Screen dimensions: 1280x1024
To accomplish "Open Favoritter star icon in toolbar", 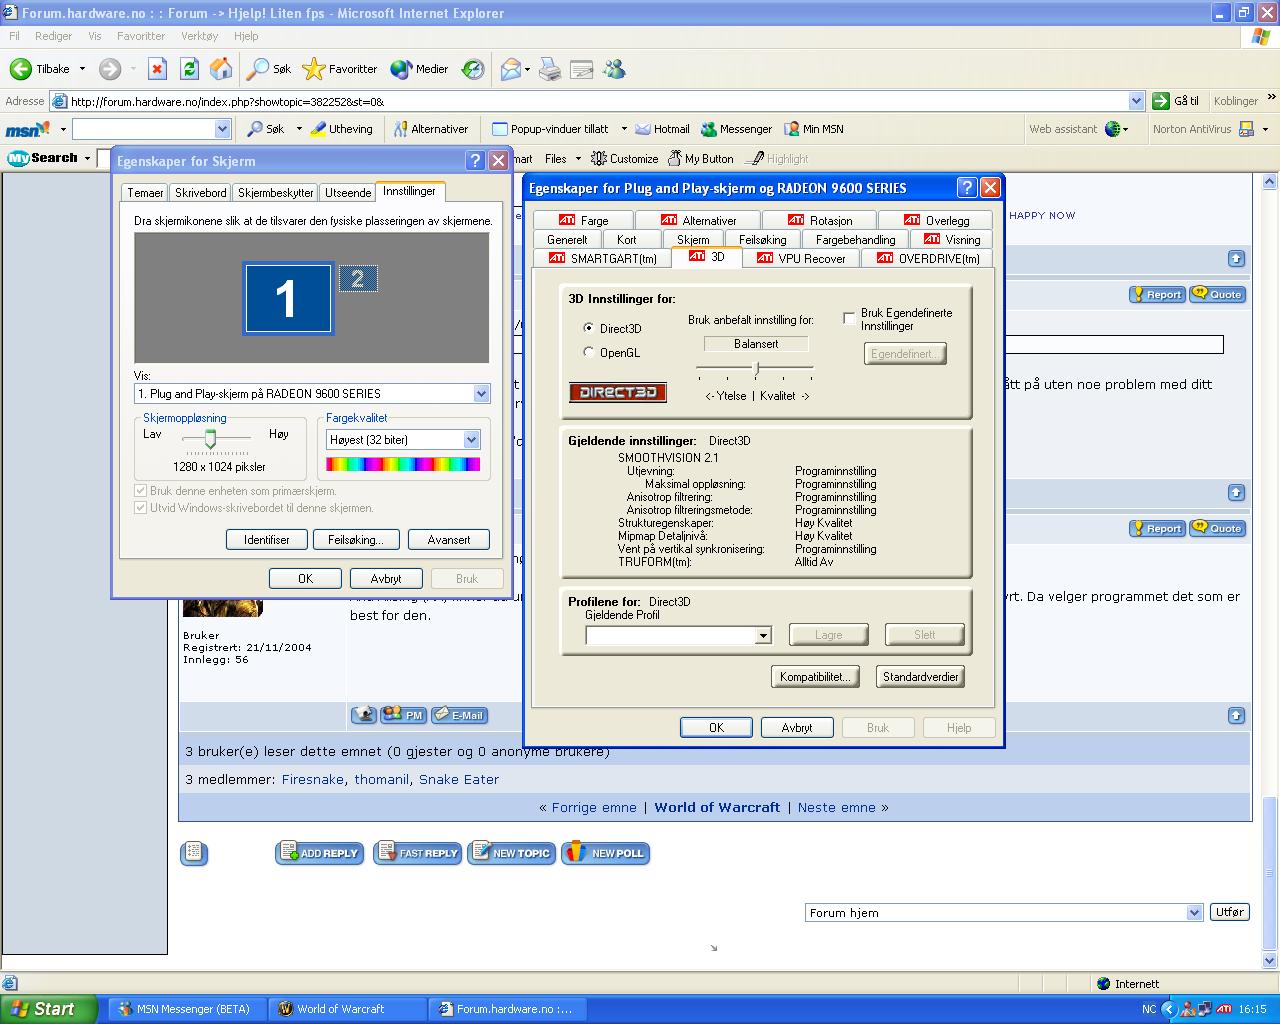I will coord(314,69).
